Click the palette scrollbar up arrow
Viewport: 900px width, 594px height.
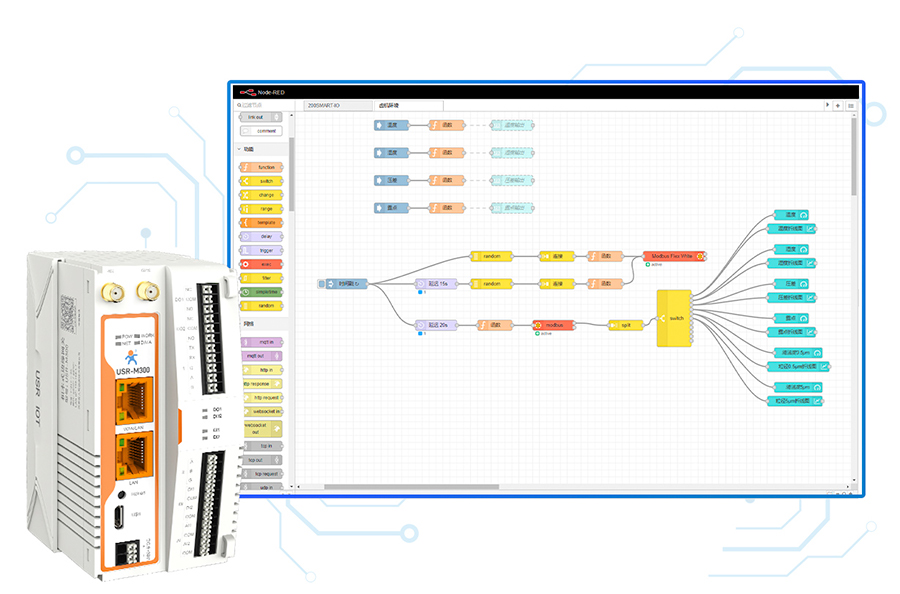291,115
